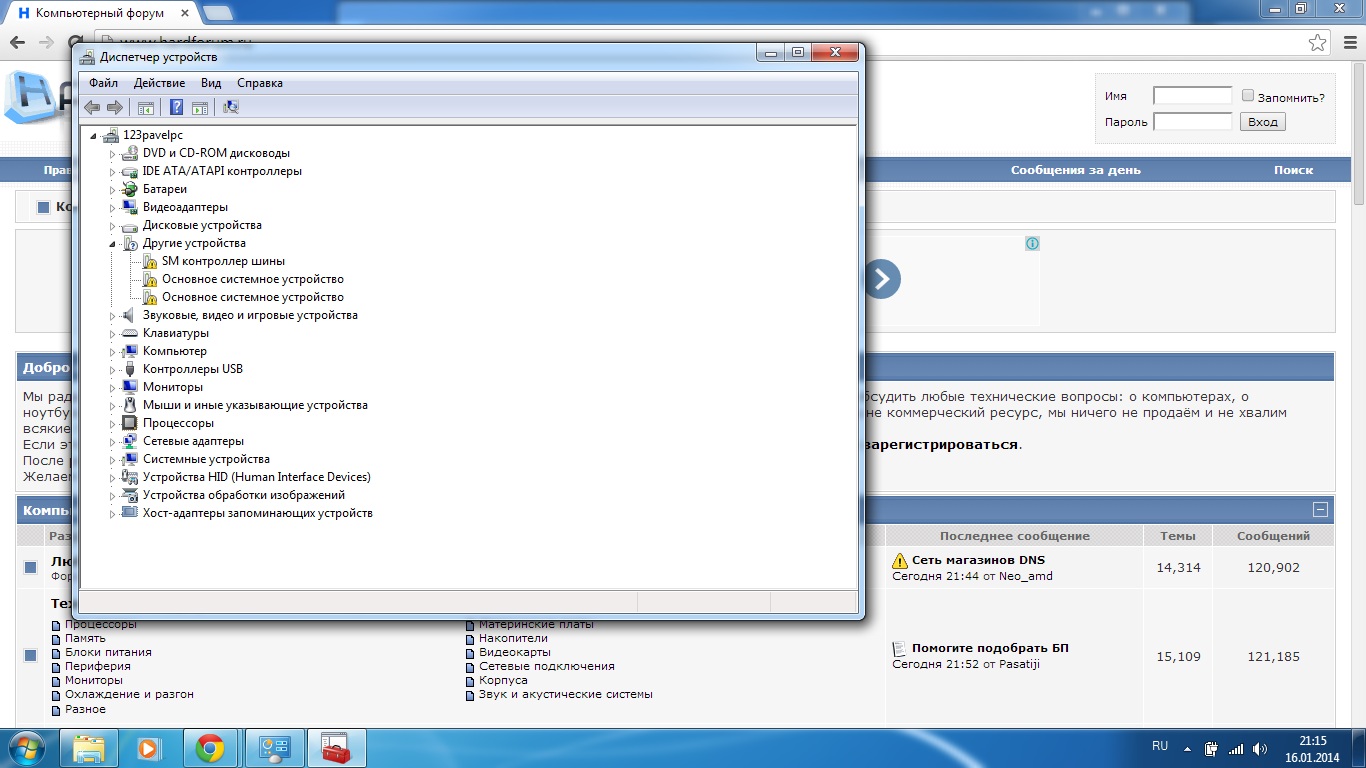Collapse the 123pavelpc root node

pos(94,135)
